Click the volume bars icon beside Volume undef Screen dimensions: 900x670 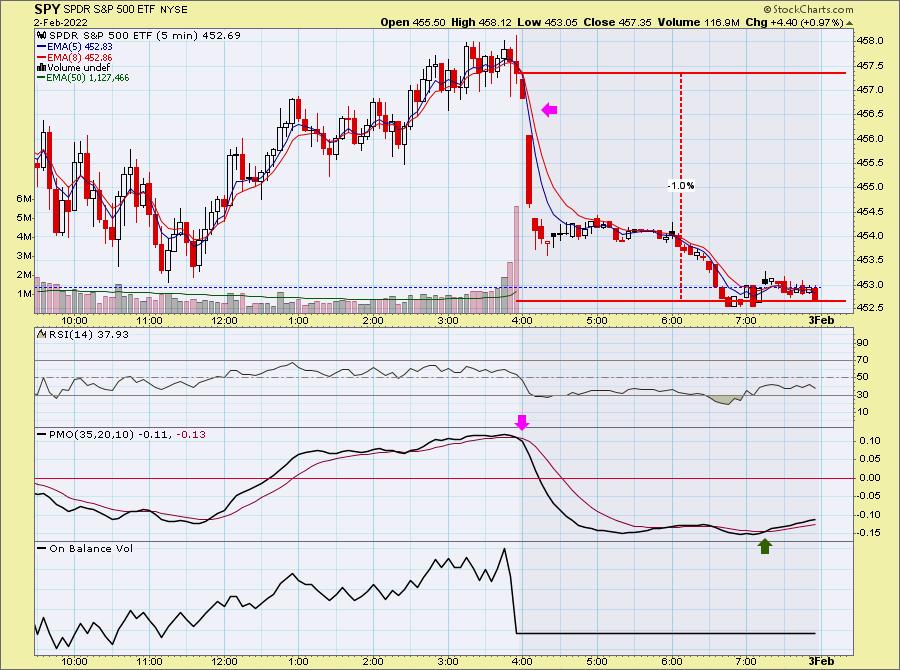click(x=41, y=68)
